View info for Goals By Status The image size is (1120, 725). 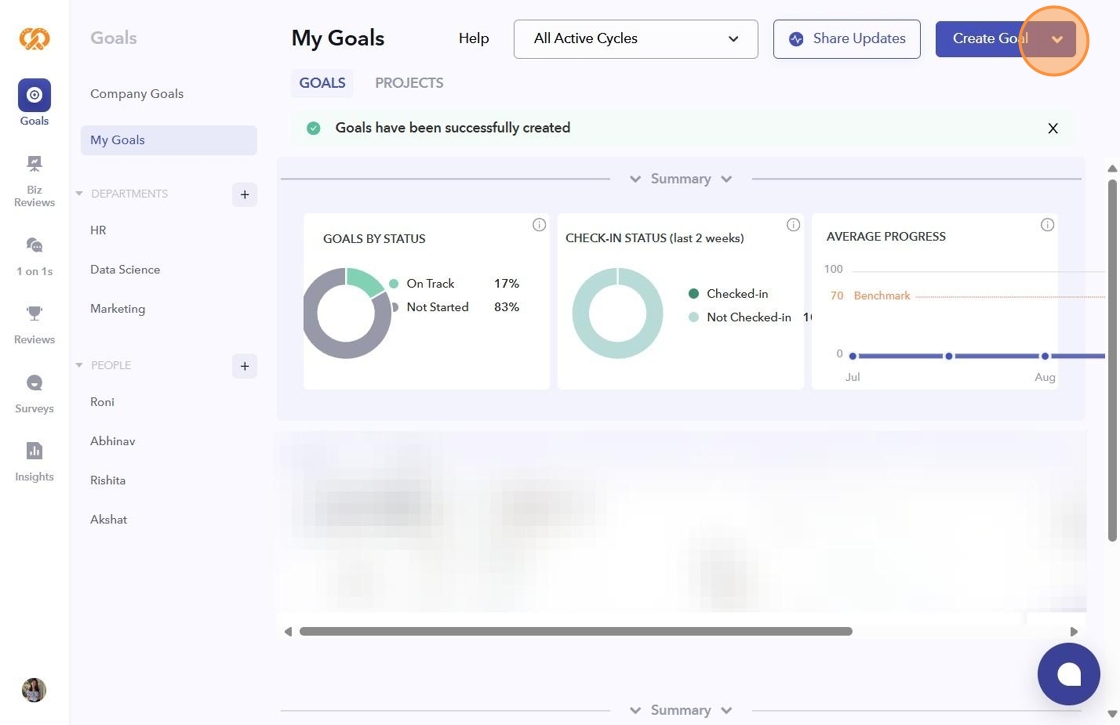point(539,225)
